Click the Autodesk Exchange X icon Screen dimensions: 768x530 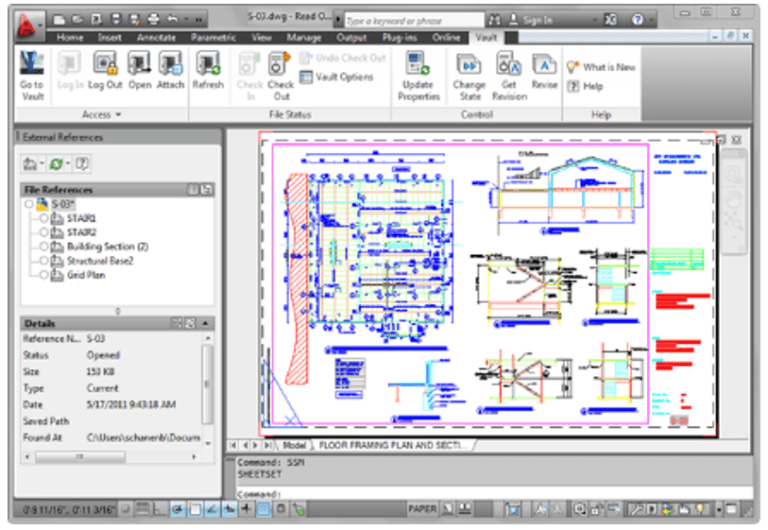610,20
